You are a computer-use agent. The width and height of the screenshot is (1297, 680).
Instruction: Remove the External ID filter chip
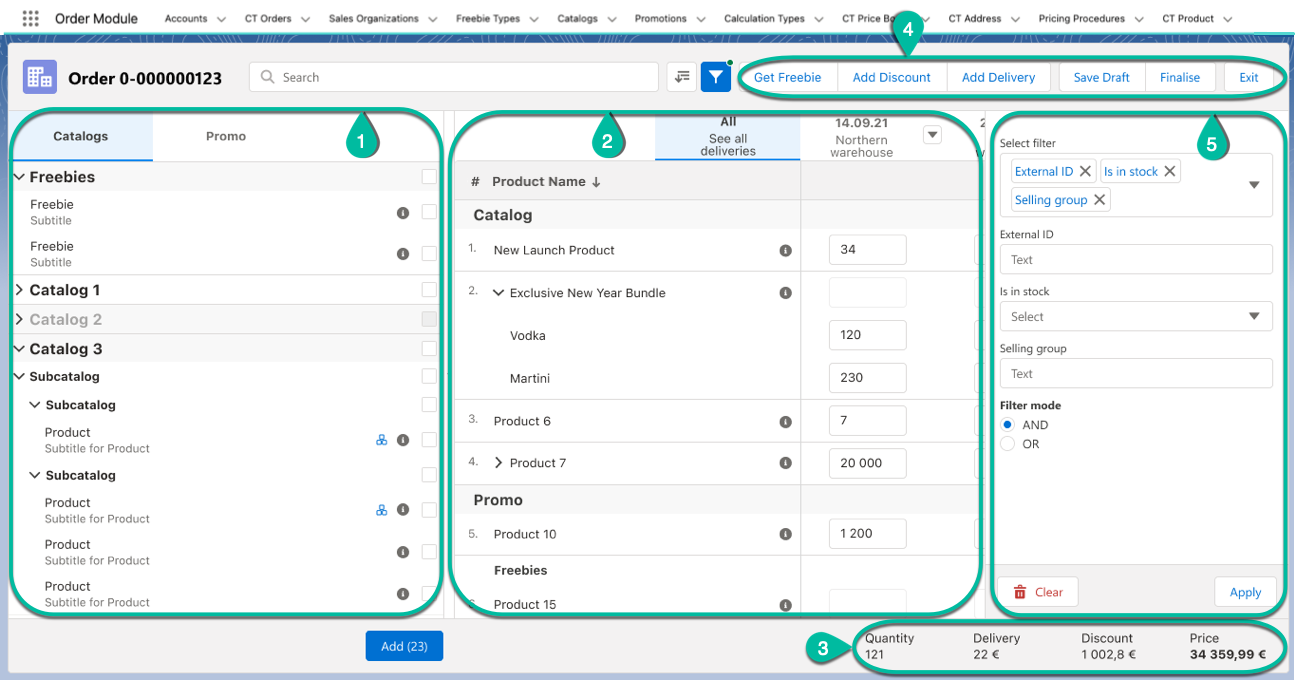pos(1085,171)
